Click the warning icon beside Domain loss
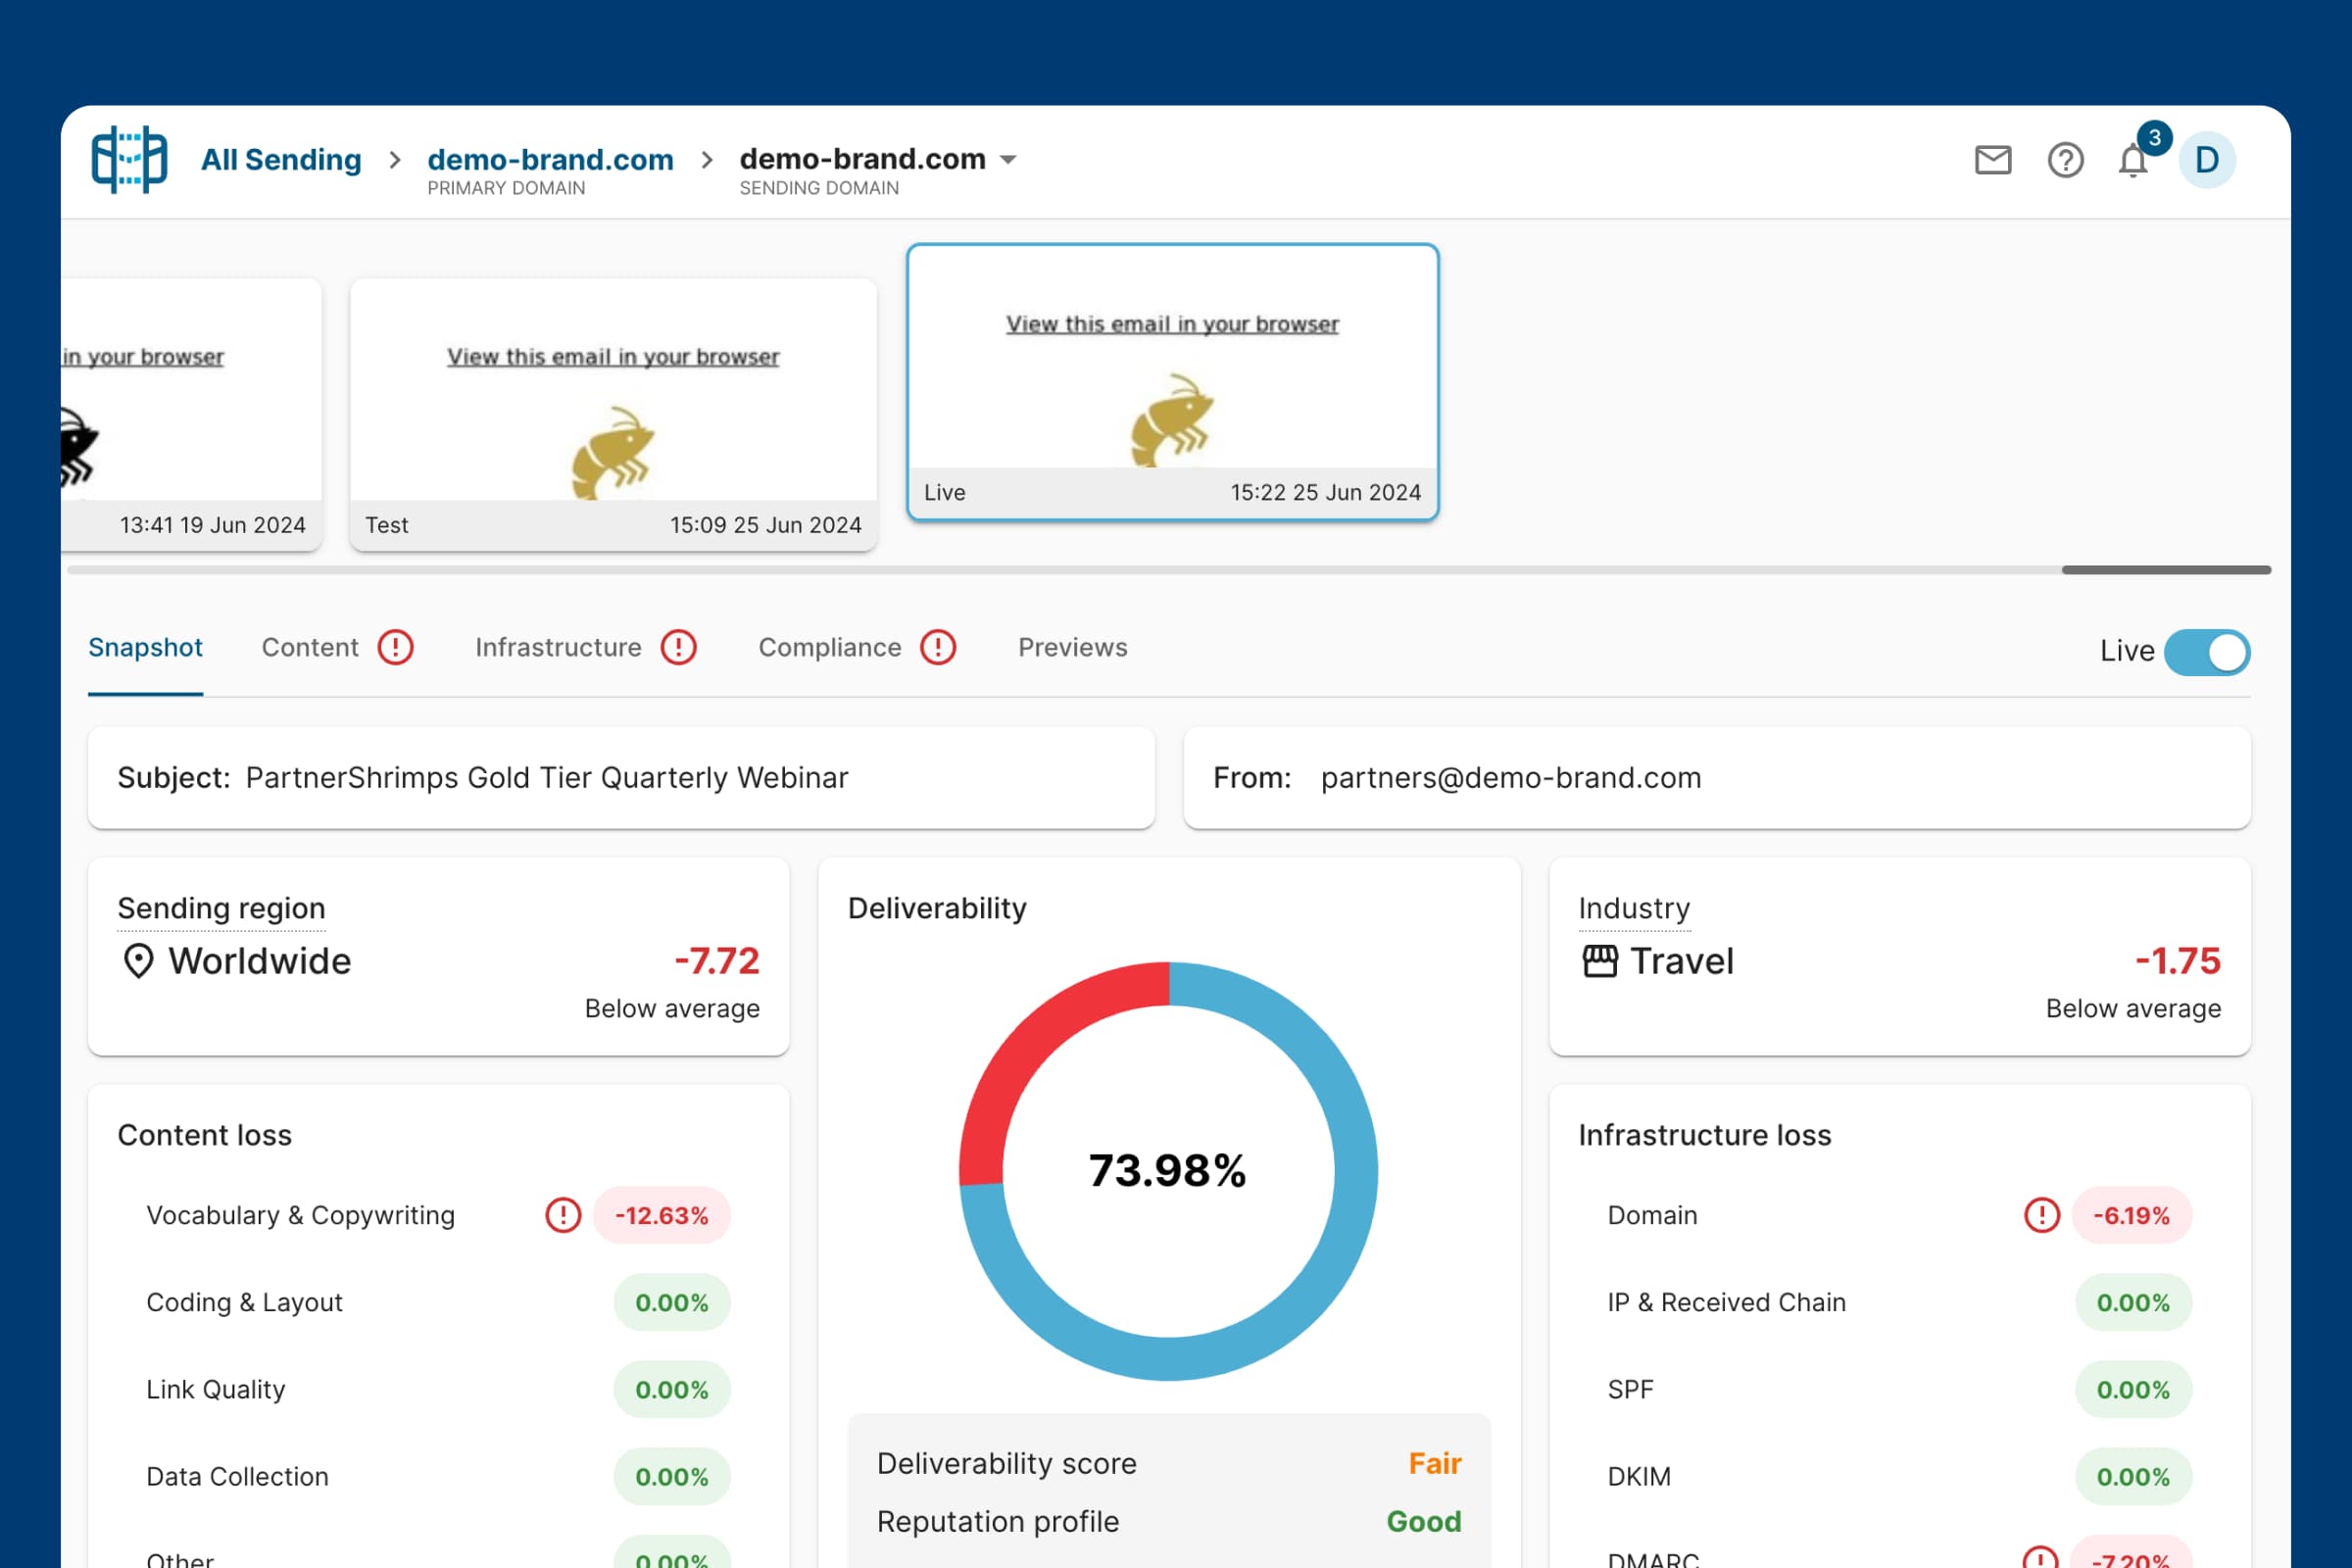 tap(2041, 1215)
